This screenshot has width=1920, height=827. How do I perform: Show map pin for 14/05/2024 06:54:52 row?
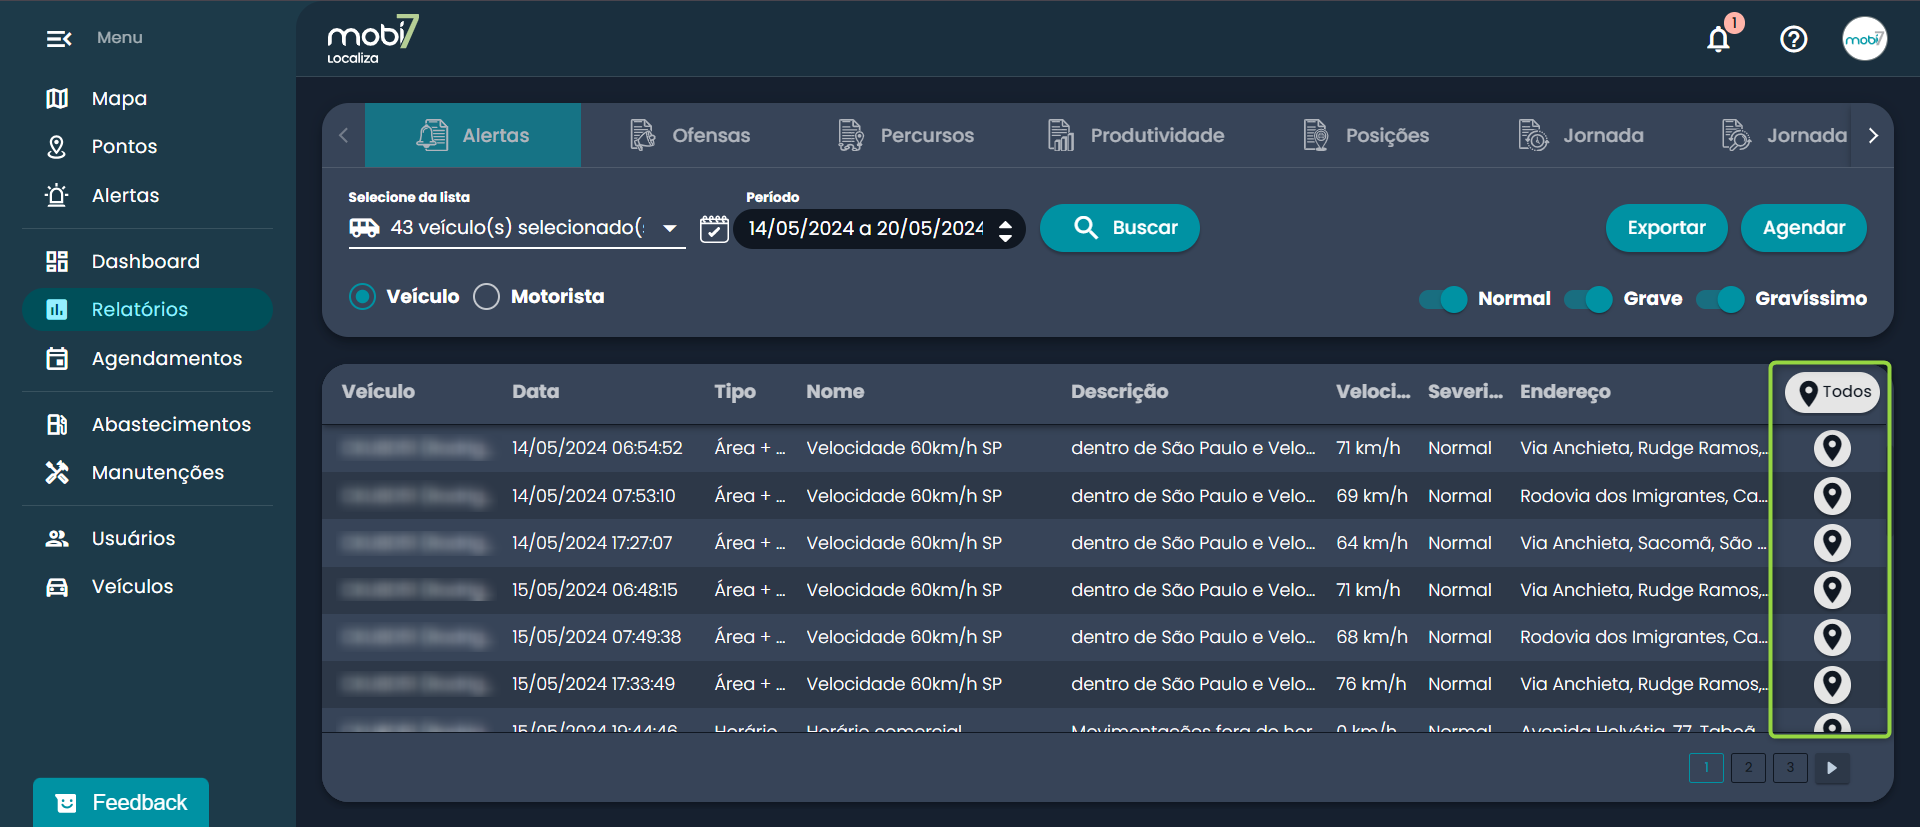pyautogui.click(x=1832, y=448)
